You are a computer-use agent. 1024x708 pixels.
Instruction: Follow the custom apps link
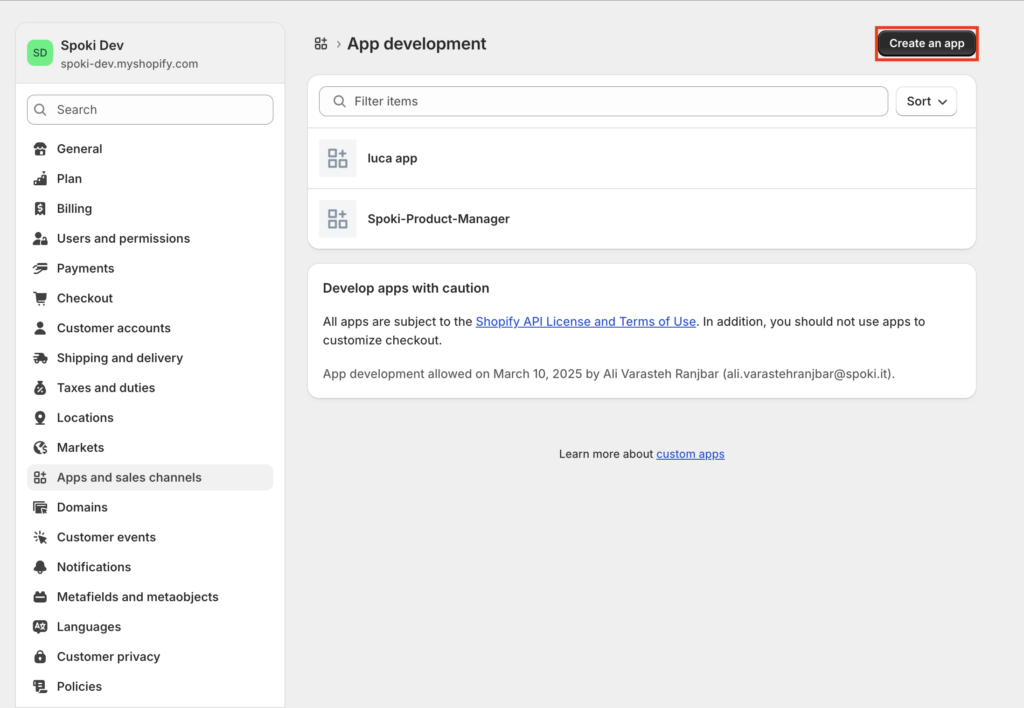(690, 454)
